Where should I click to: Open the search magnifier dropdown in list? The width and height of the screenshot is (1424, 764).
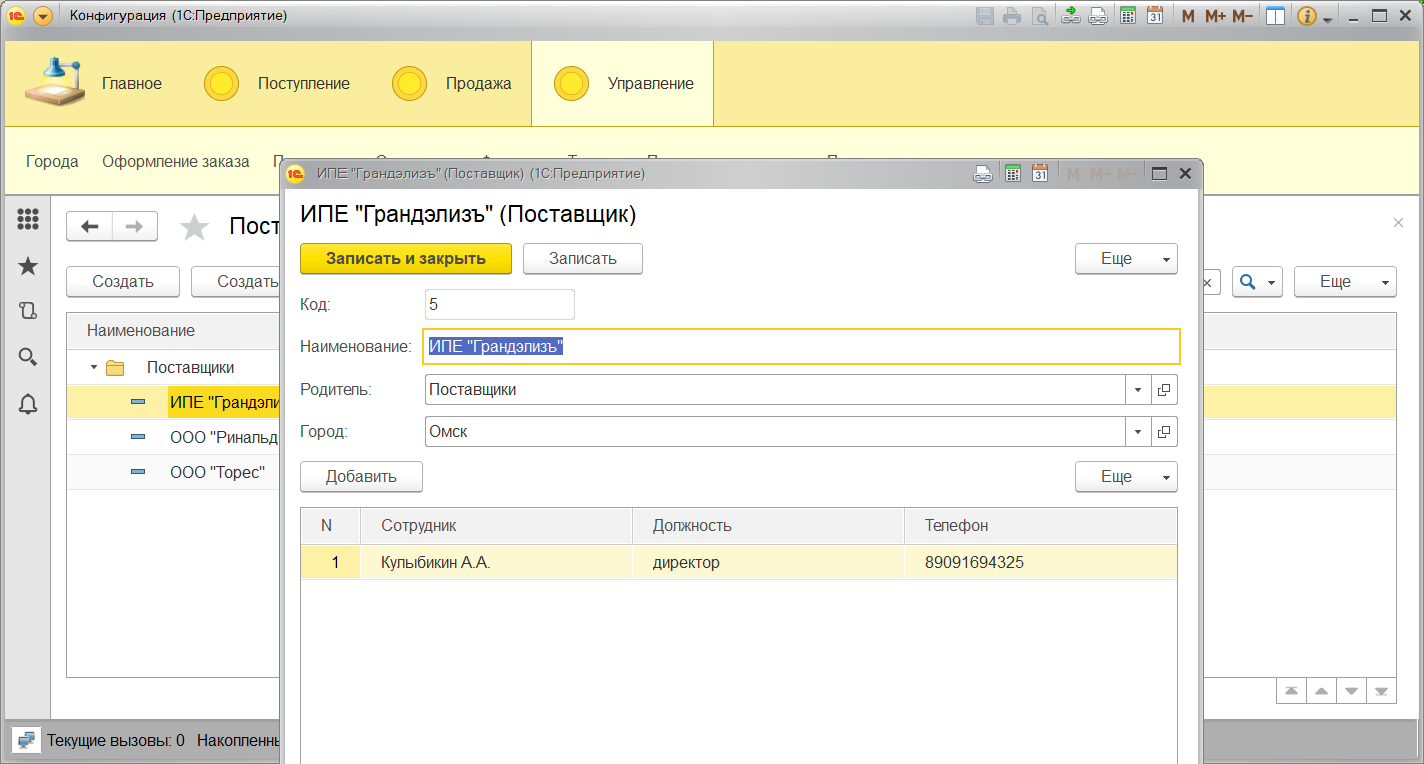[x=1257, y=281]
